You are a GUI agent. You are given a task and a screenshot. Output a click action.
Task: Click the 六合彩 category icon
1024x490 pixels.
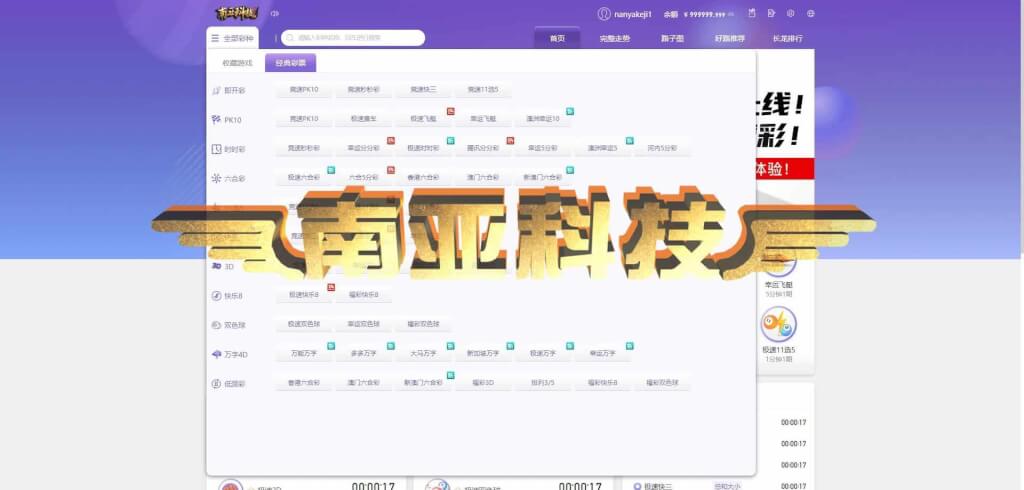tap(216, 178)
